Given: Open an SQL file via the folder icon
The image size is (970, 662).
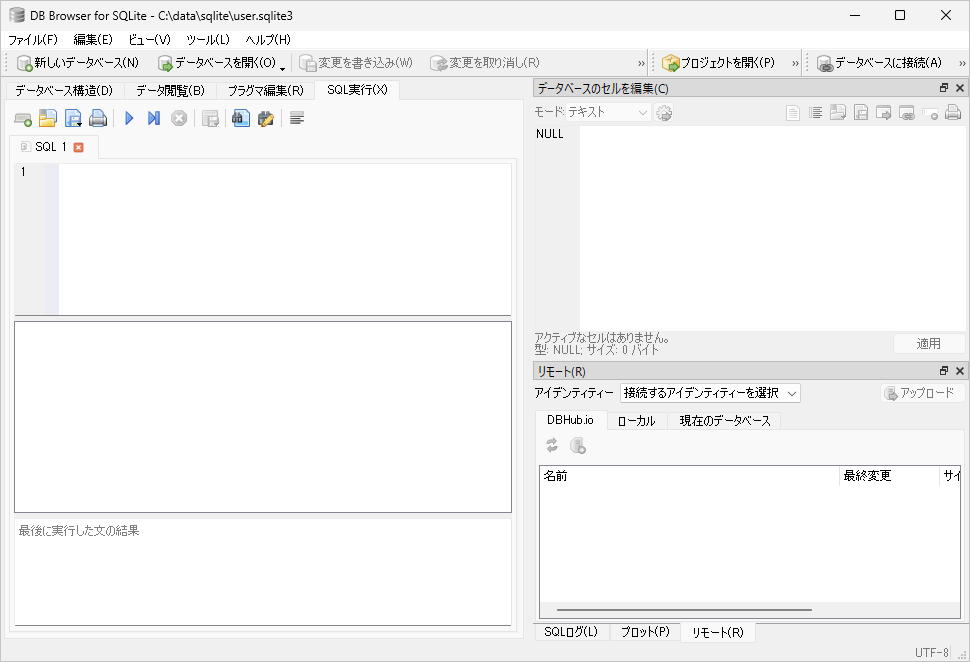Looking at the screenshot, I should [48, 117].
